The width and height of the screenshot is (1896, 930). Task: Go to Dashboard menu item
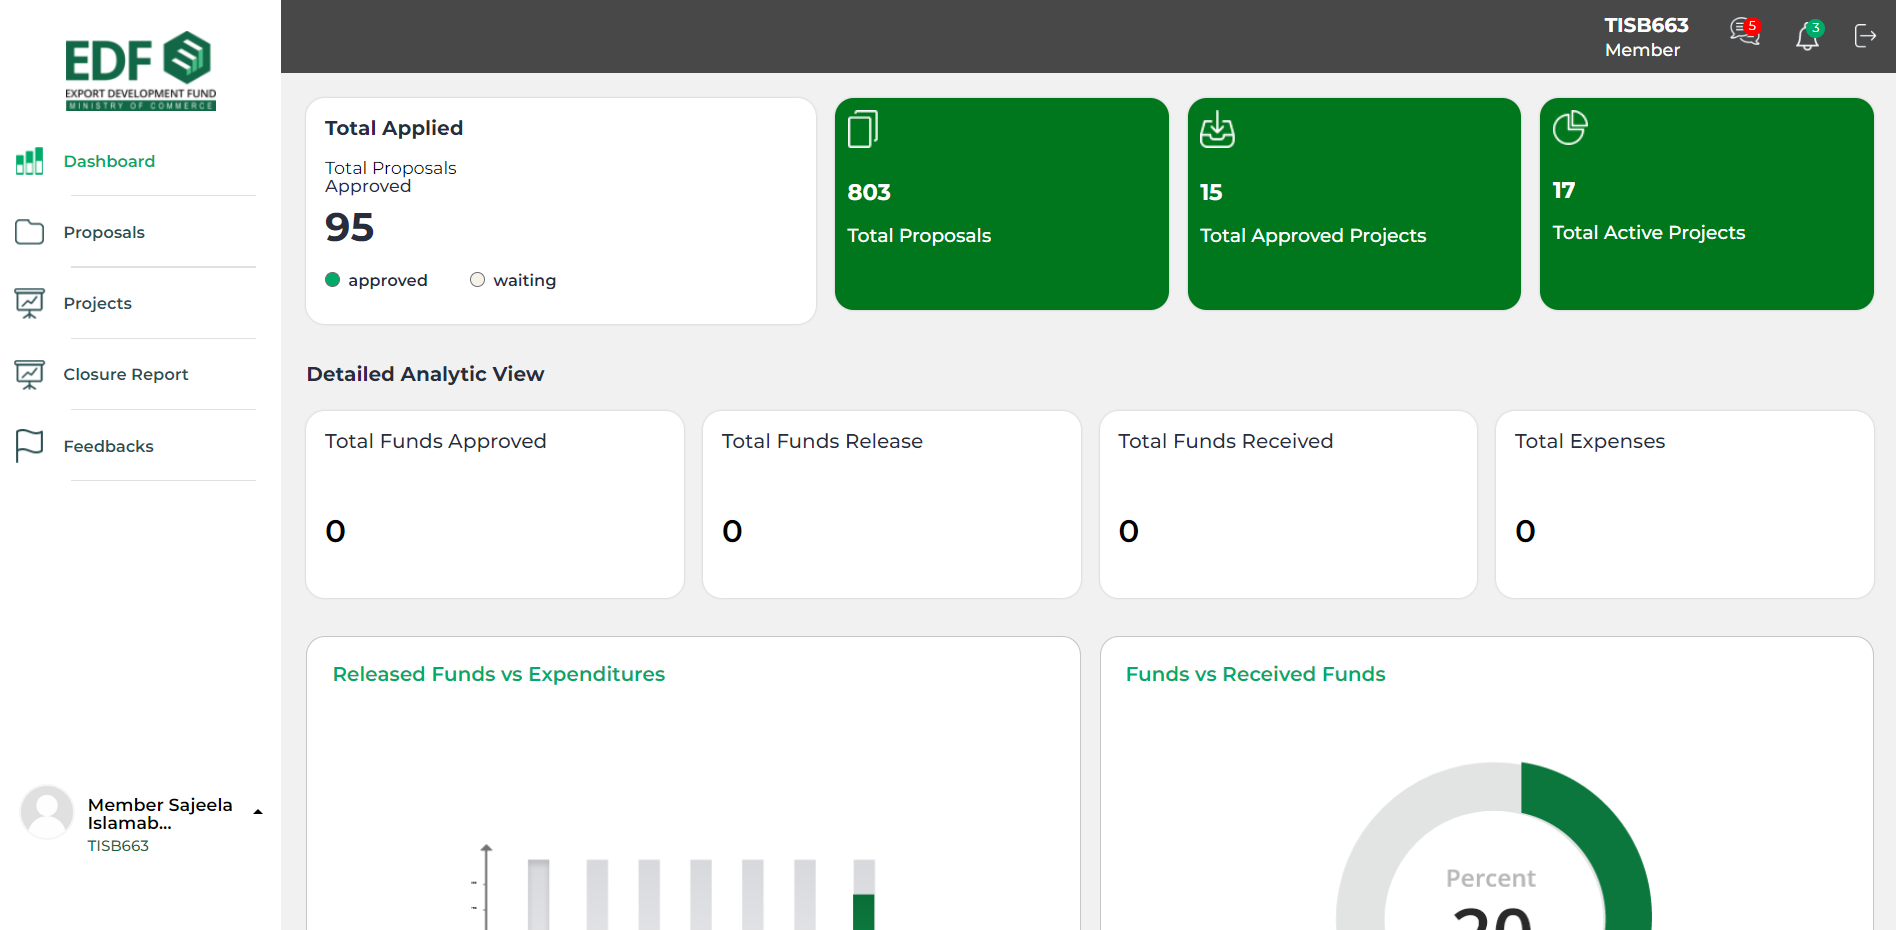pos(109,161)
